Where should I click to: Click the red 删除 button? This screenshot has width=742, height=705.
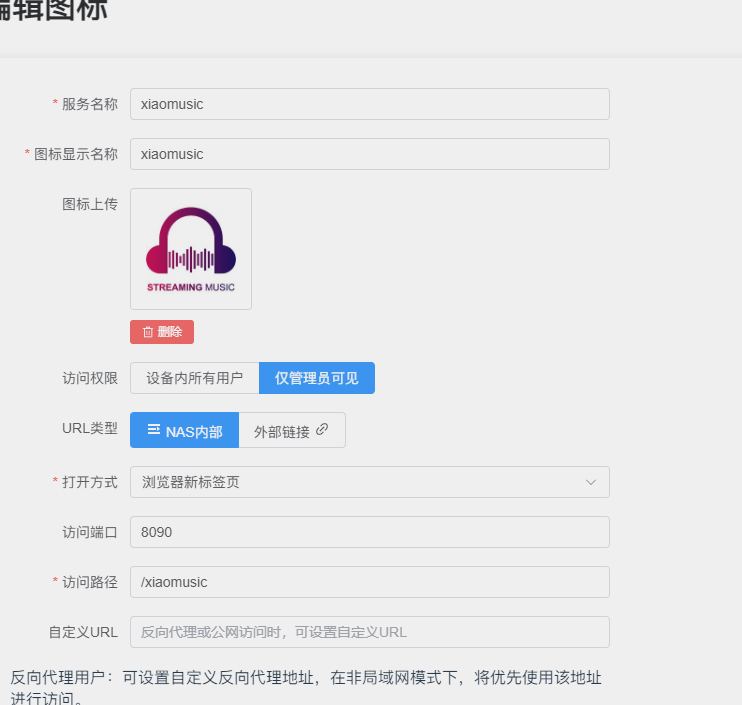click(x=162, y=332)
